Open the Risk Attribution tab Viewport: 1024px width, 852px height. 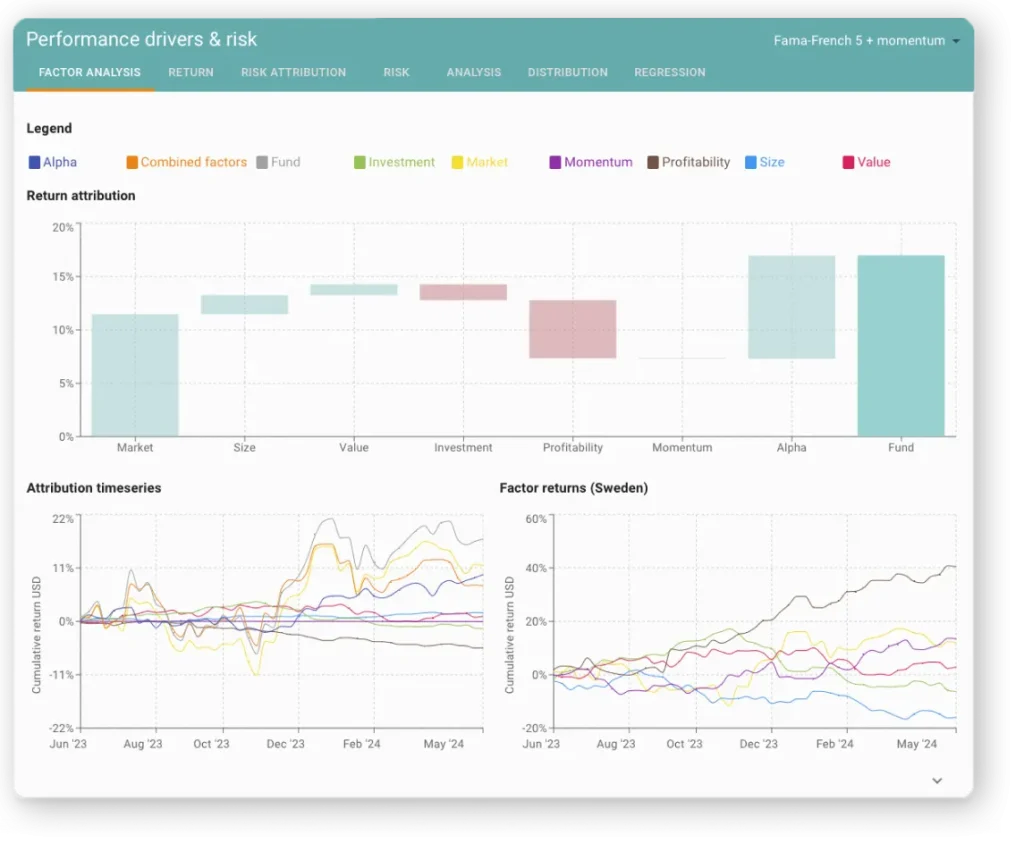pos(293,72)
